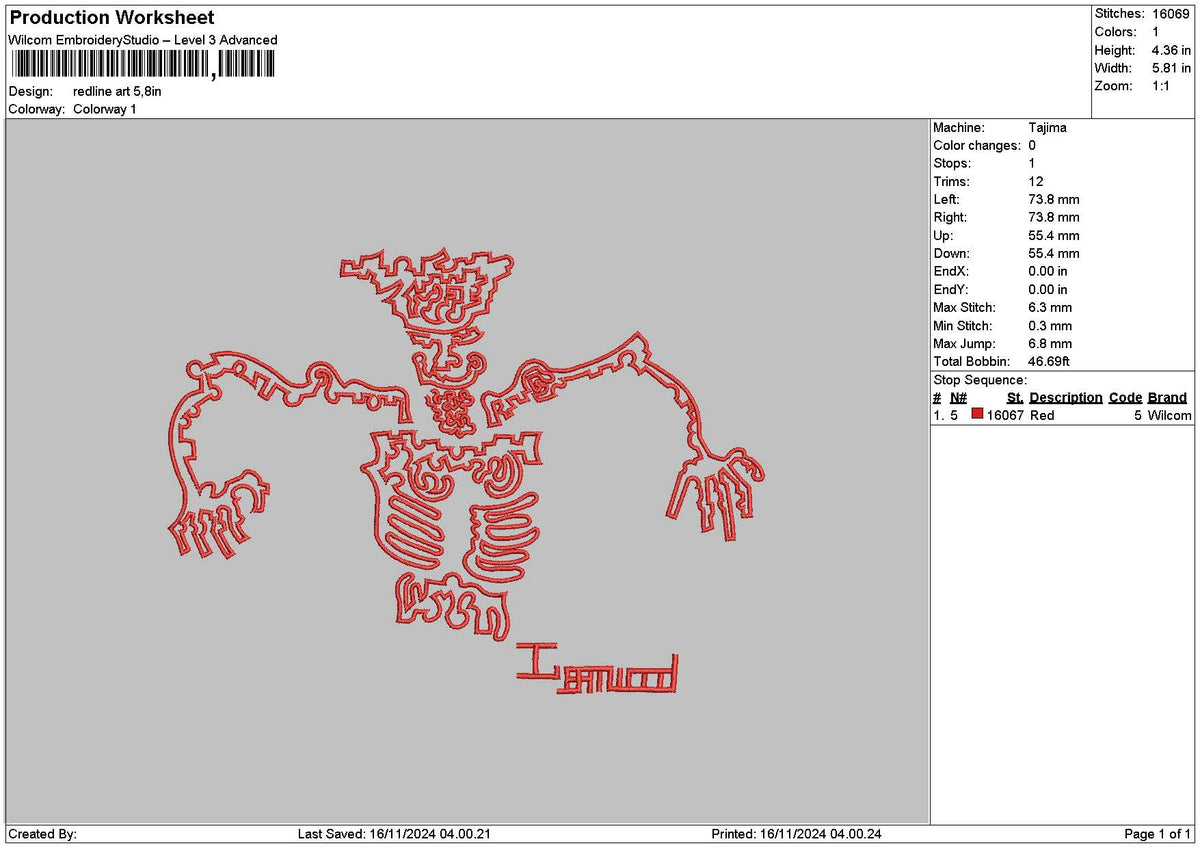Click the Left value 73.8 mm
The image size is (1200, 848).
point(1054,200)
